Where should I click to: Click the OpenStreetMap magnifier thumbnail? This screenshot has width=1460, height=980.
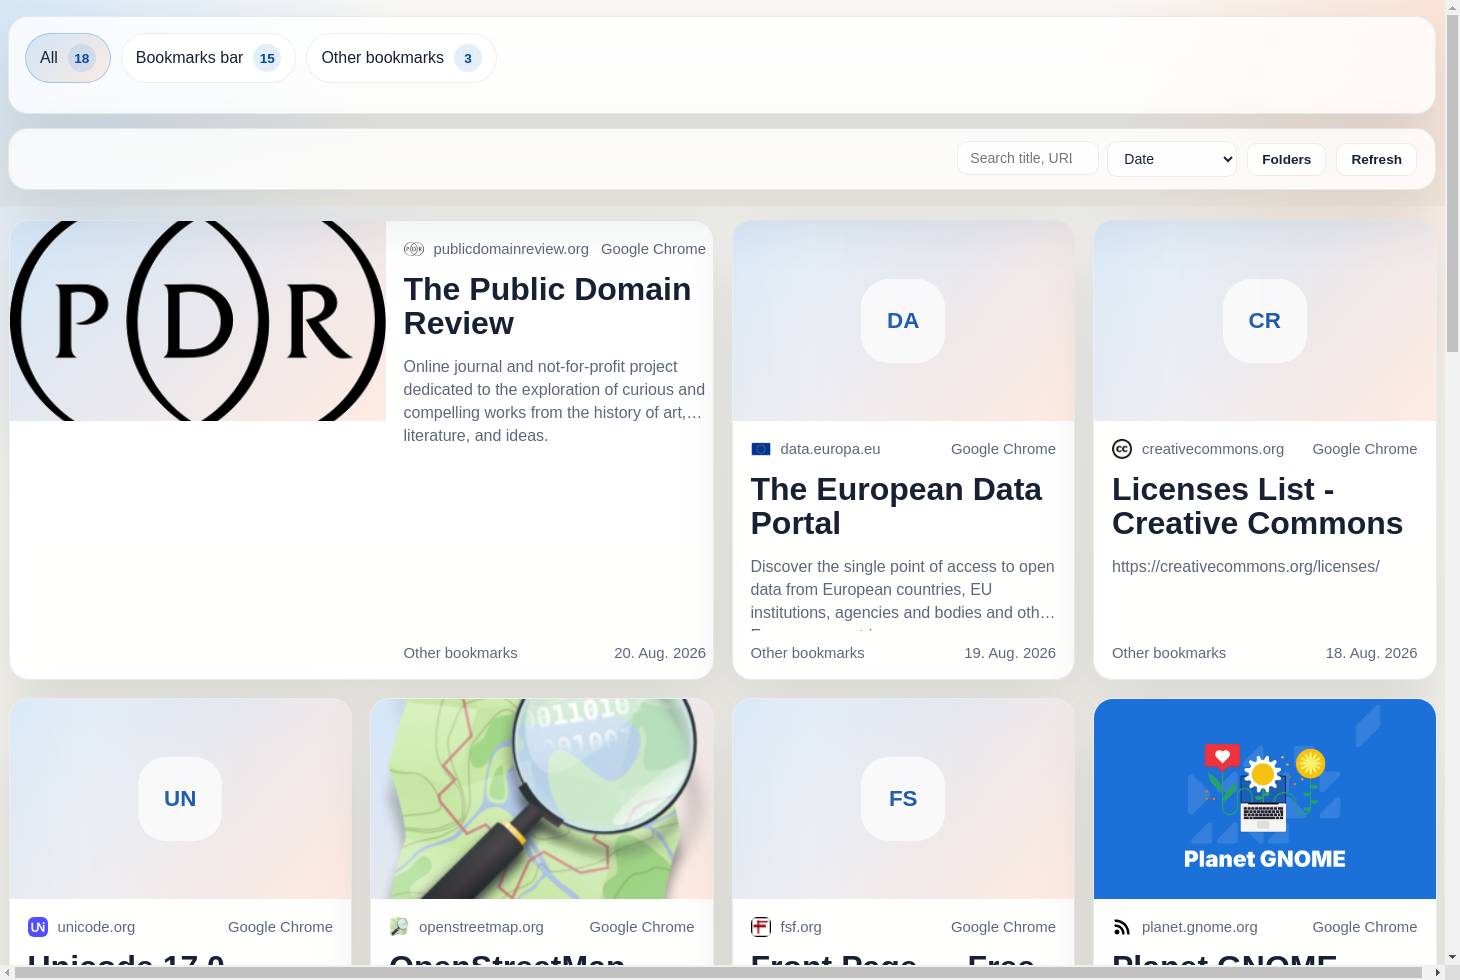click(542, 799)
